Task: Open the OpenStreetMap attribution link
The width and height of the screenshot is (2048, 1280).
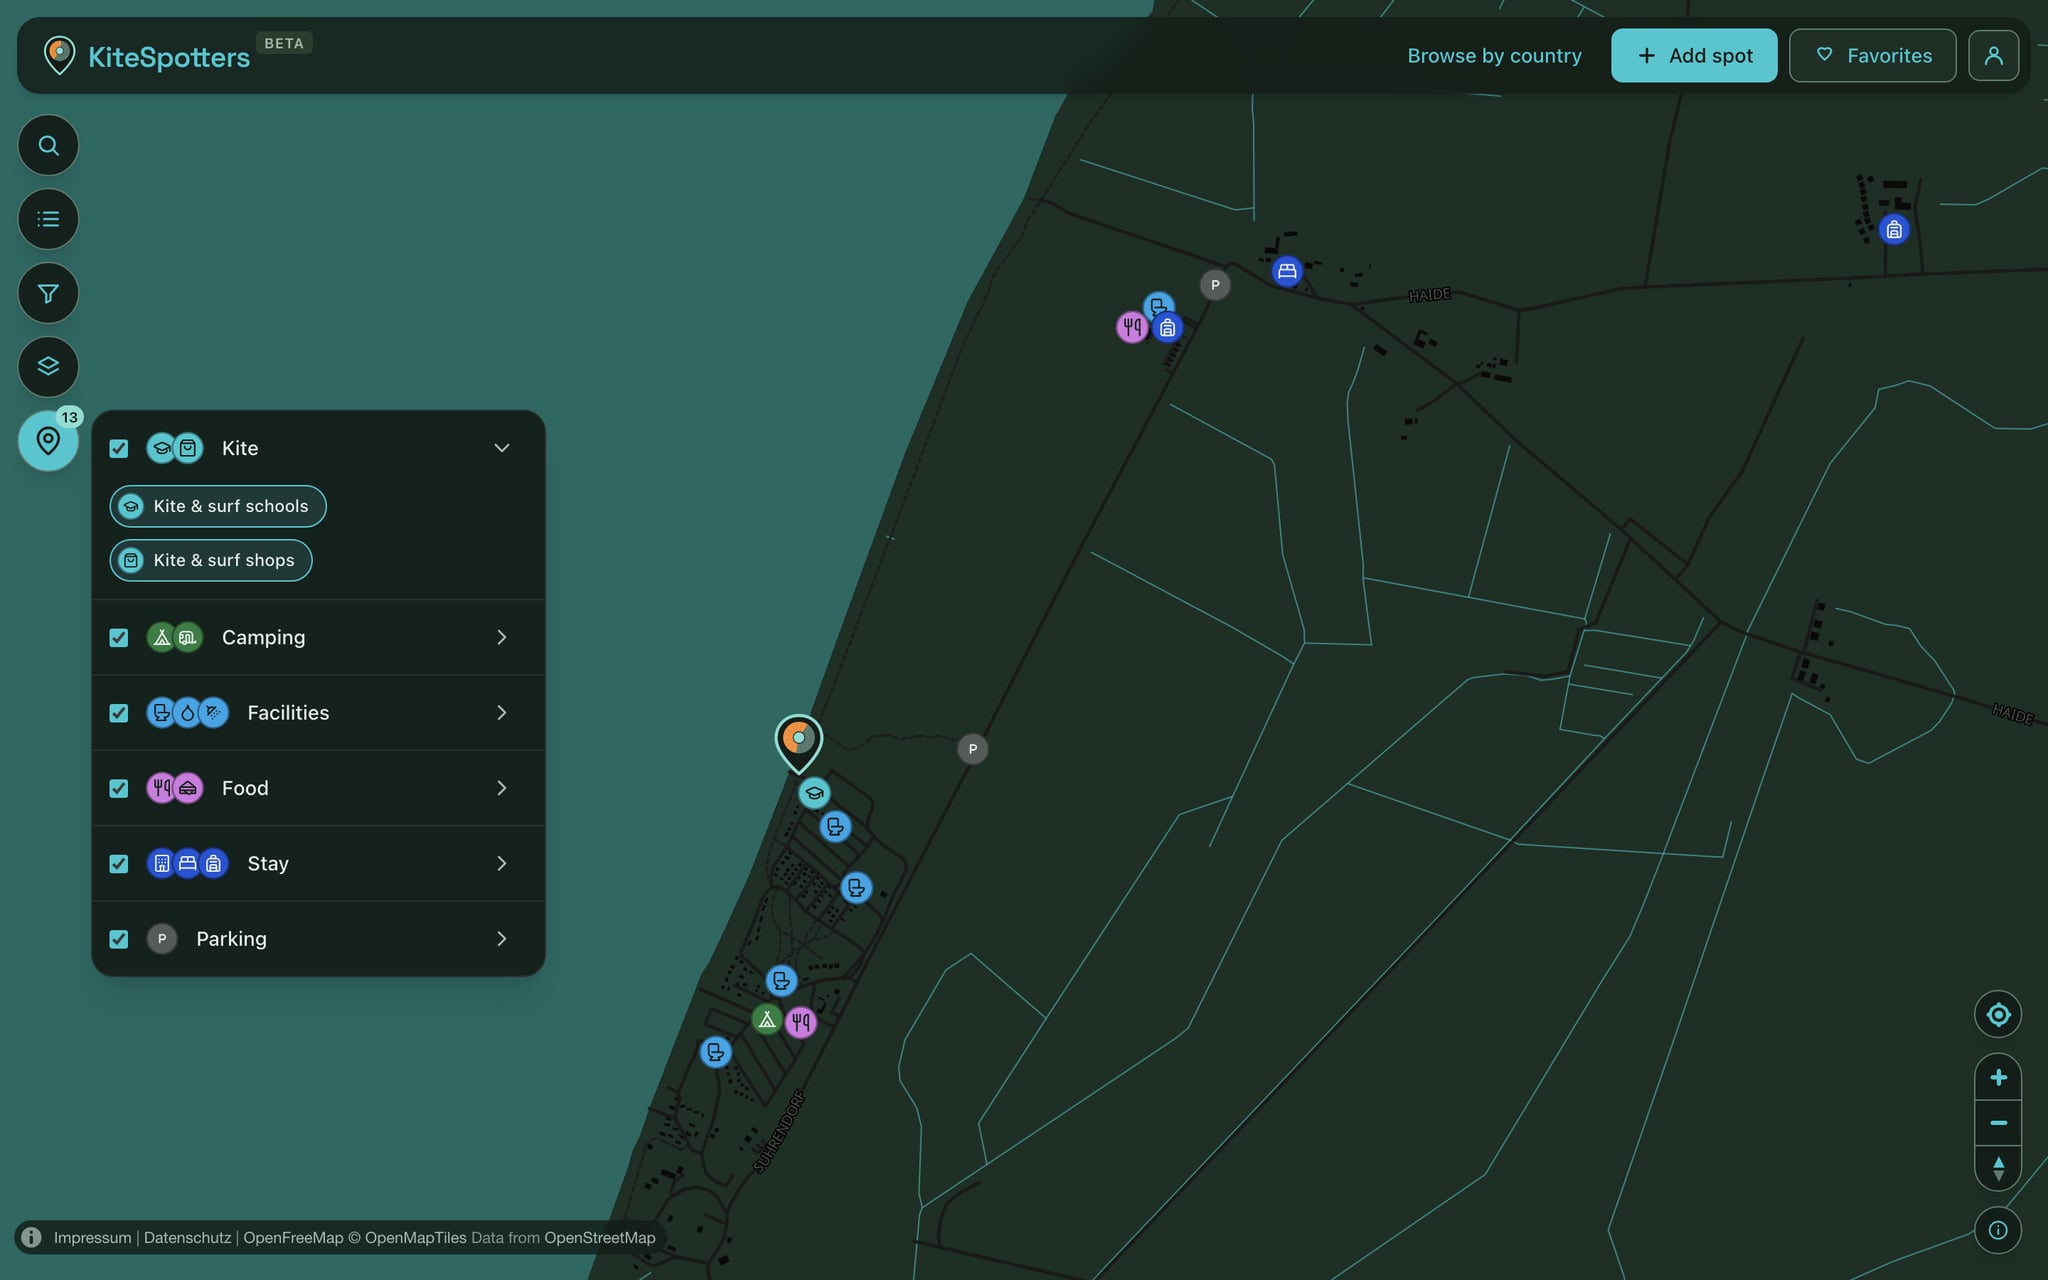Action: point(600,1237)
